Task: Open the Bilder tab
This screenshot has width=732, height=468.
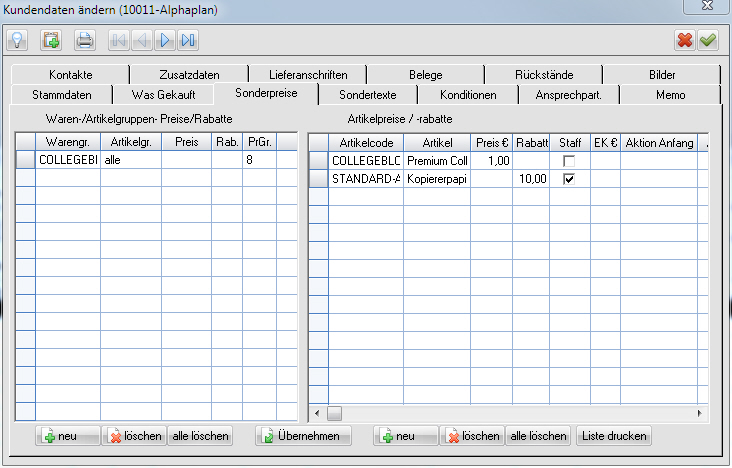Action: coord(662,75)
